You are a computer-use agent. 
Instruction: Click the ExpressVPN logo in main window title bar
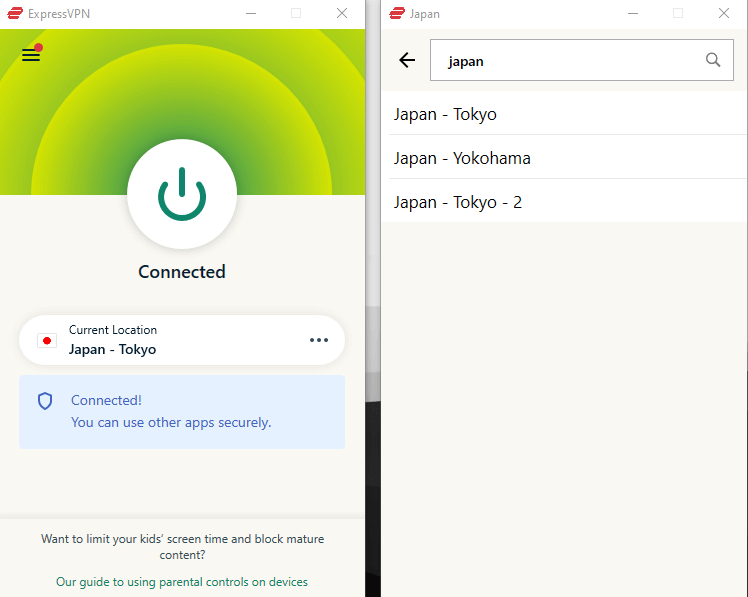[x=15, y=13]
